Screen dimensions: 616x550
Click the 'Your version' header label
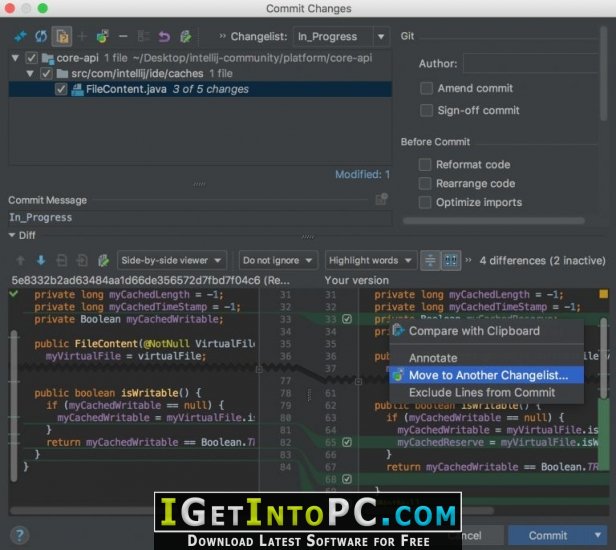click(x=357, y=280)
